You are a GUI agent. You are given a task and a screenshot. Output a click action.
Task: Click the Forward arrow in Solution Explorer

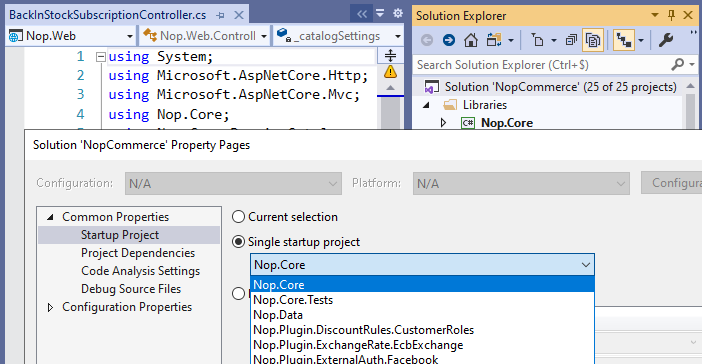[449, 40]
